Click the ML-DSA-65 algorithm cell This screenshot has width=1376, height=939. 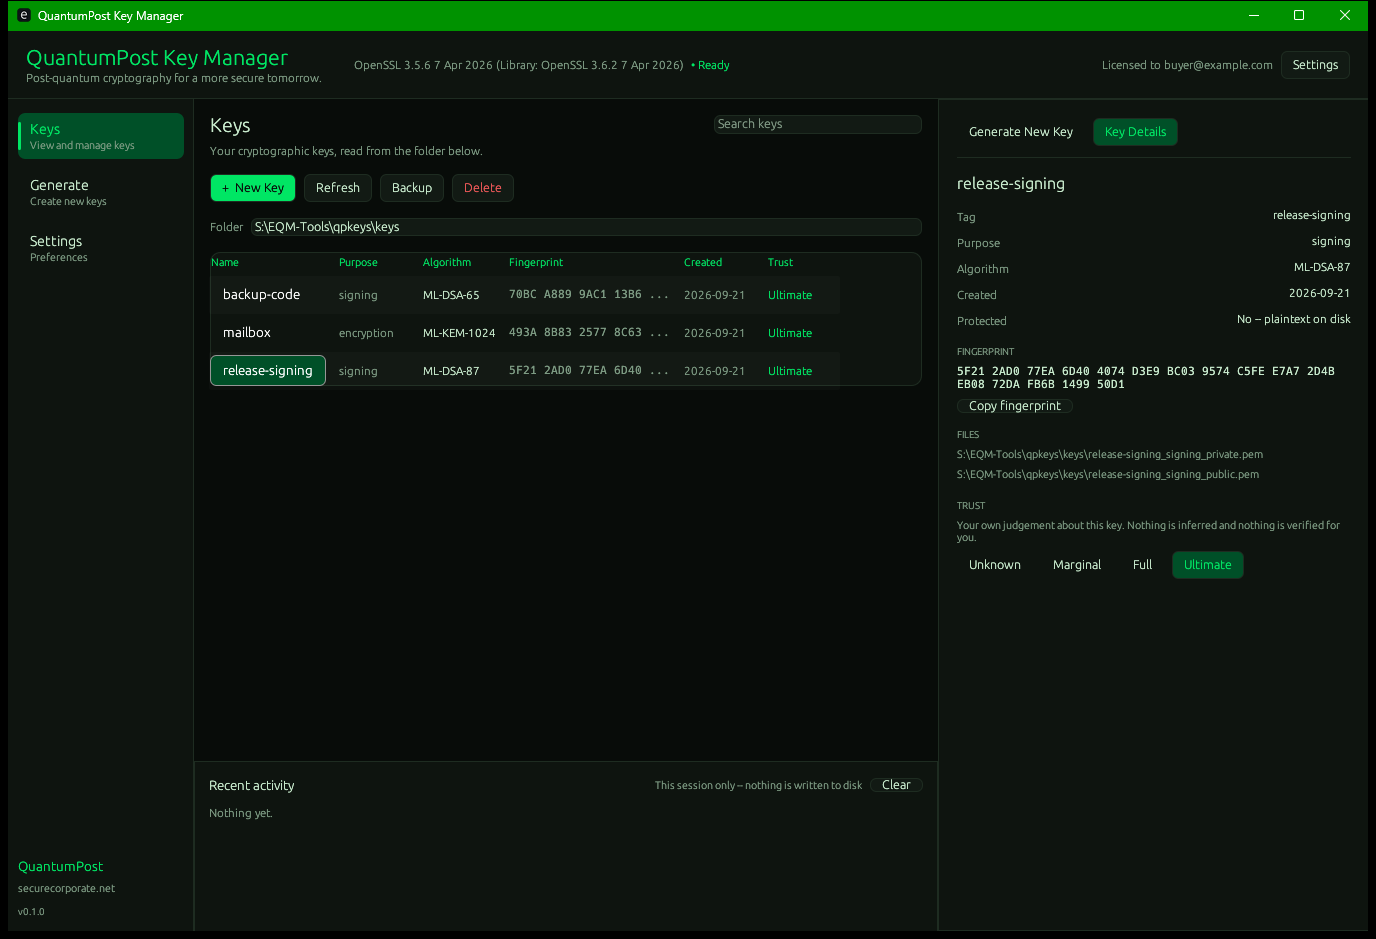[451, 295]
